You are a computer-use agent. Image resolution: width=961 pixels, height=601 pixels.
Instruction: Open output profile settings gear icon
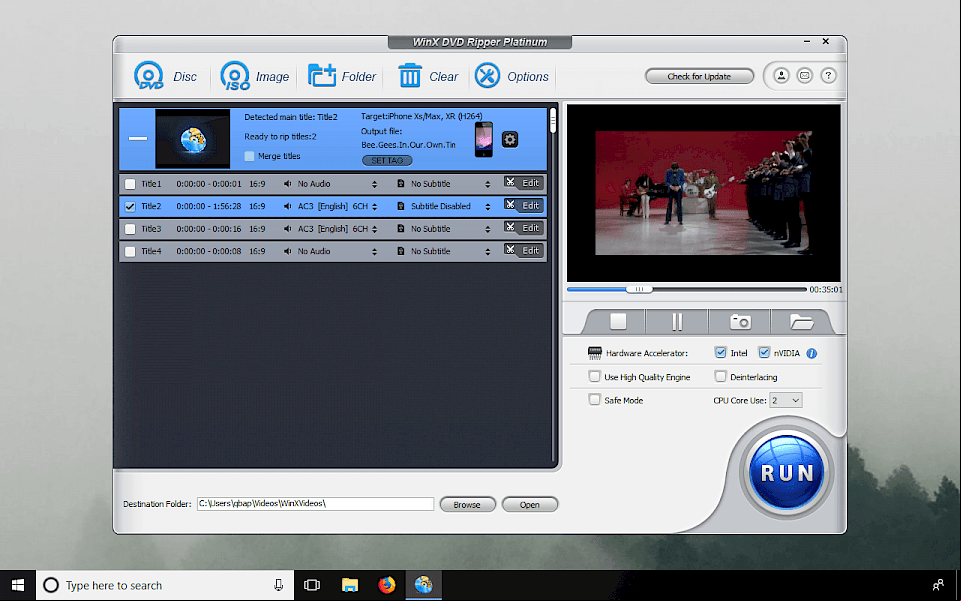click(x=510, y=139)
